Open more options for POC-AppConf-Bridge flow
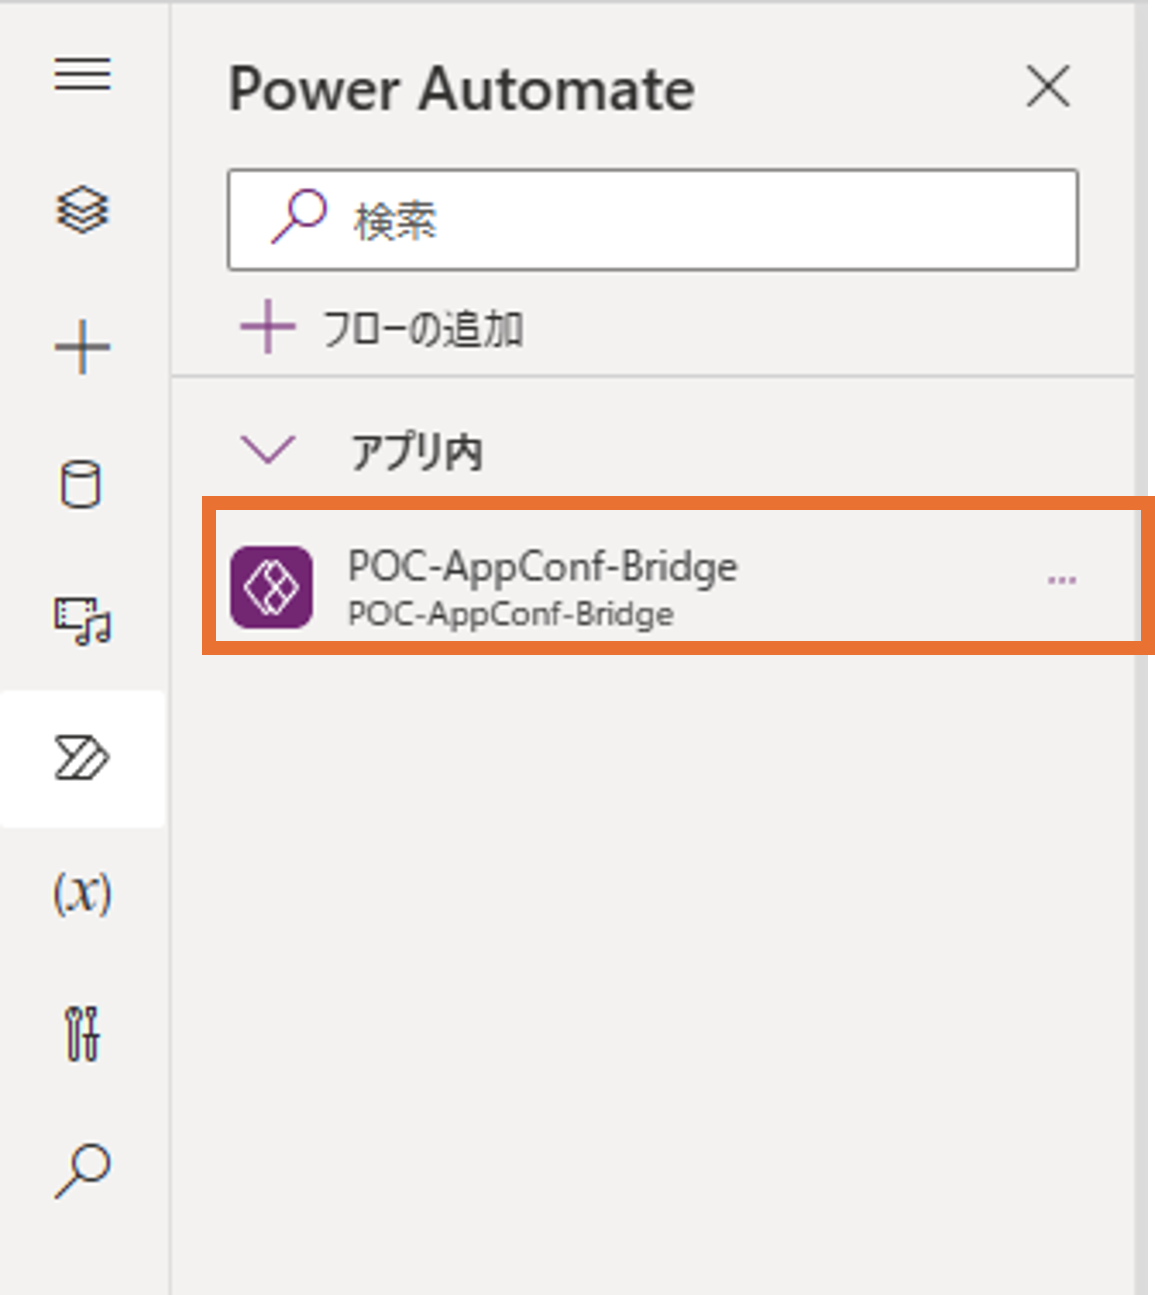The width and height of the screenshot is (1155, 1295). pos(1062,578)
